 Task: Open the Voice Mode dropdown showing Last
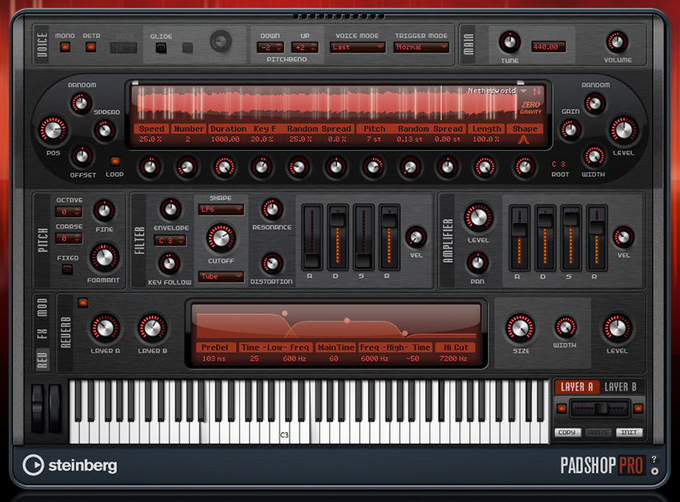click(358, 47)
